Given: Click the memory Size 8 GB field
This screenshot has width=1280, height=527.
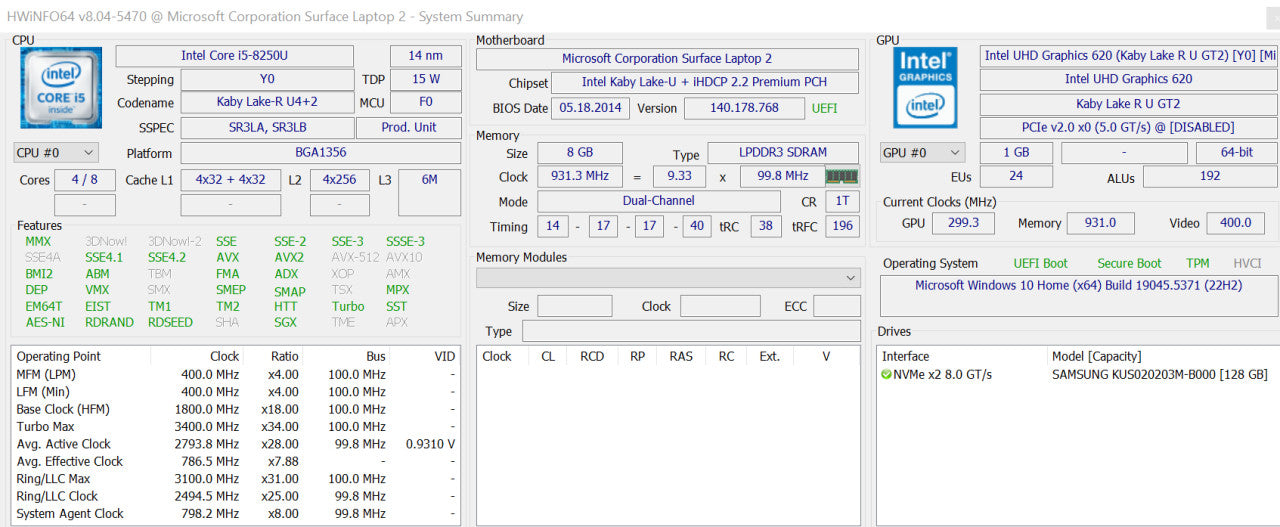Looking at the screenshot, I should click(580, 153).
